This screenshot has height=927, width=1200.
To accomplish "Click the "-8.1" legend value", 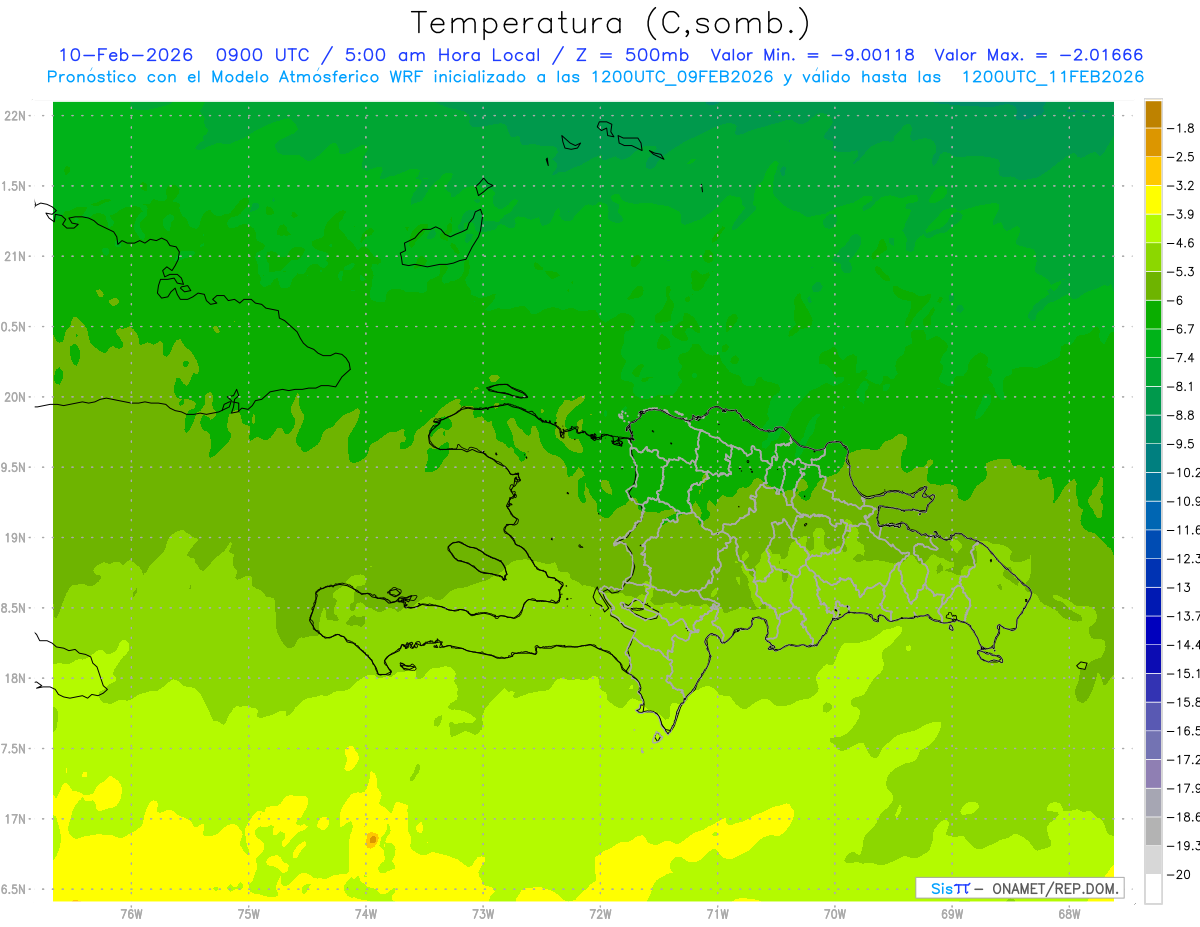I will click(x=1183, y=386).
